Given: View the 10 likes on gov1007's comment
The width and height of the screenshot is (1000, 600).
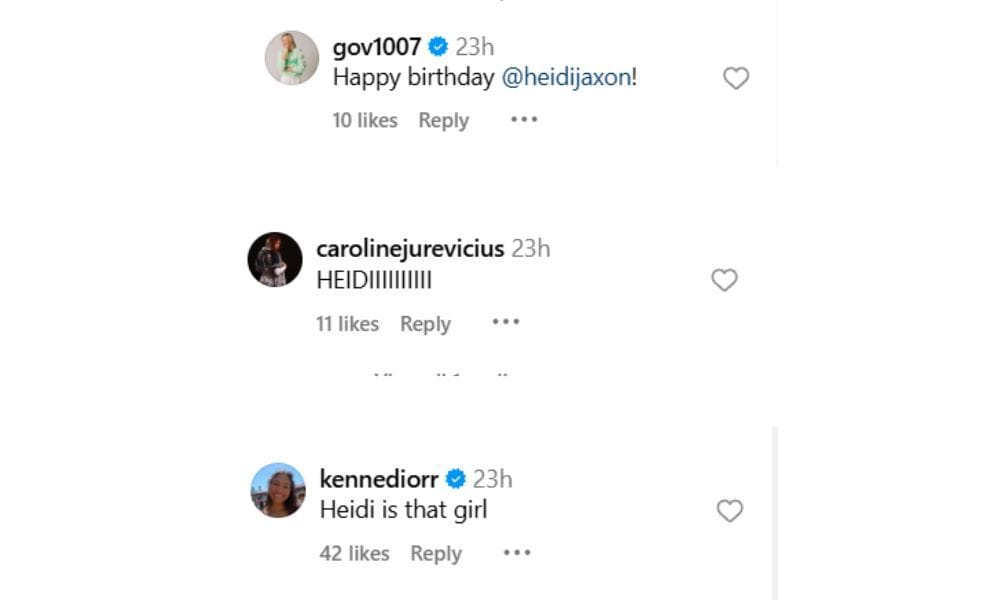Looking at the screenshot, I should [x=365, y=120].
